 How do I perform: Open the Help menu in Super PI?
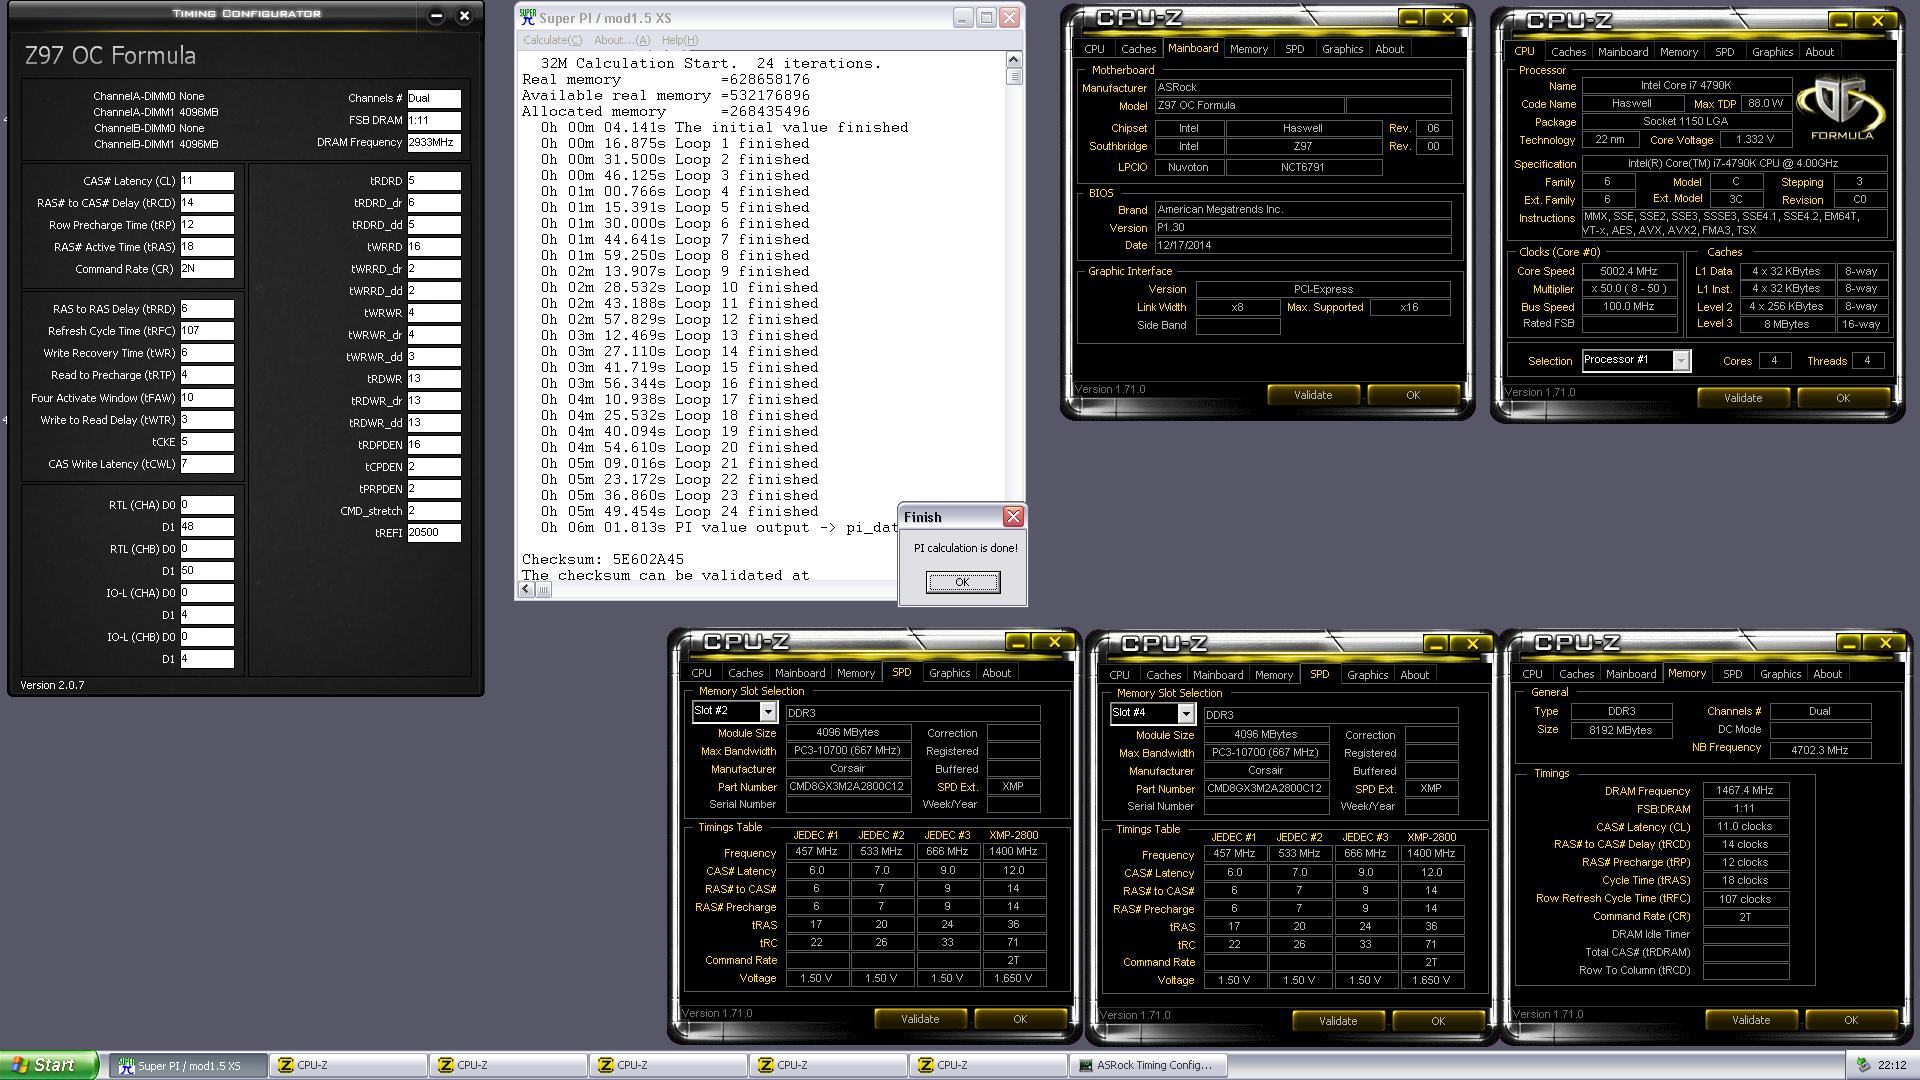click(679, 40)
